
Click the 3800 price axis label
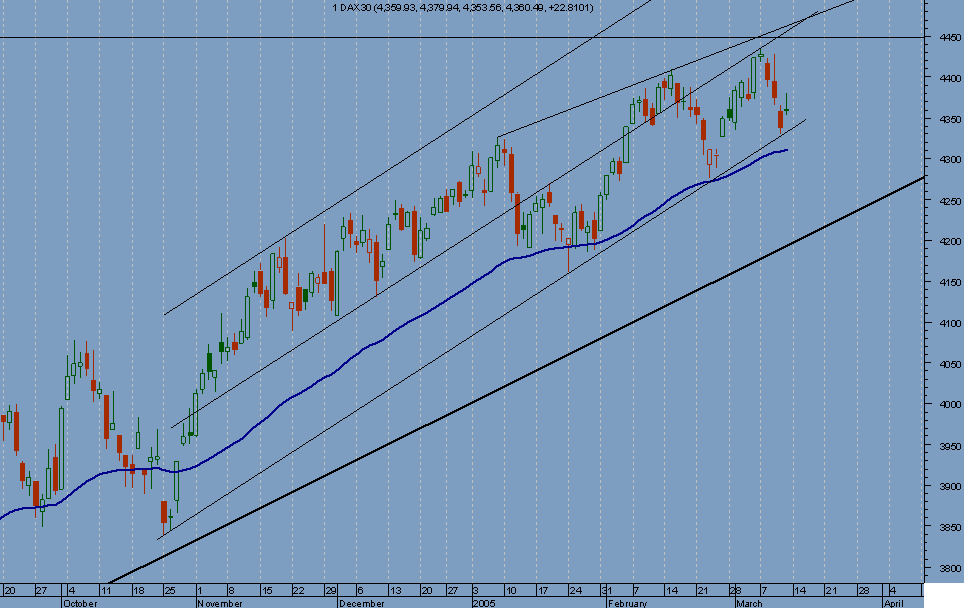pyautogui.click(x=950, y=568)
